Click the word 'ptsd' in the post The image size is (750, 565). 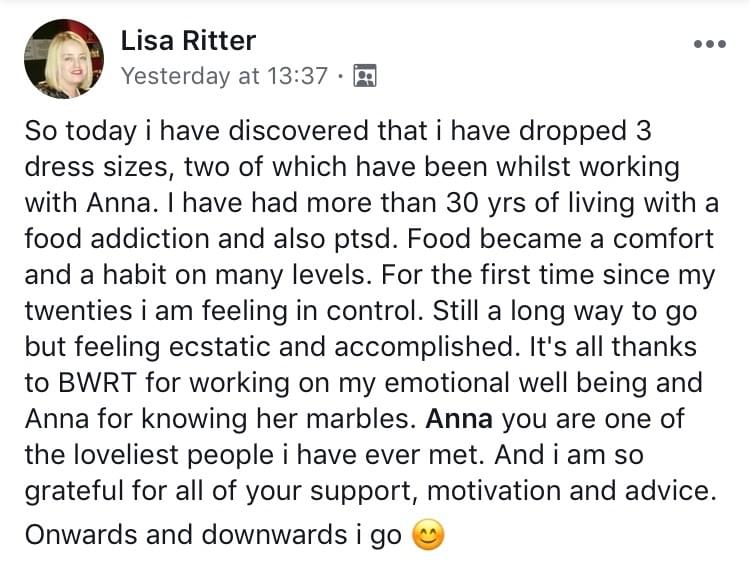tap(362, 239)
